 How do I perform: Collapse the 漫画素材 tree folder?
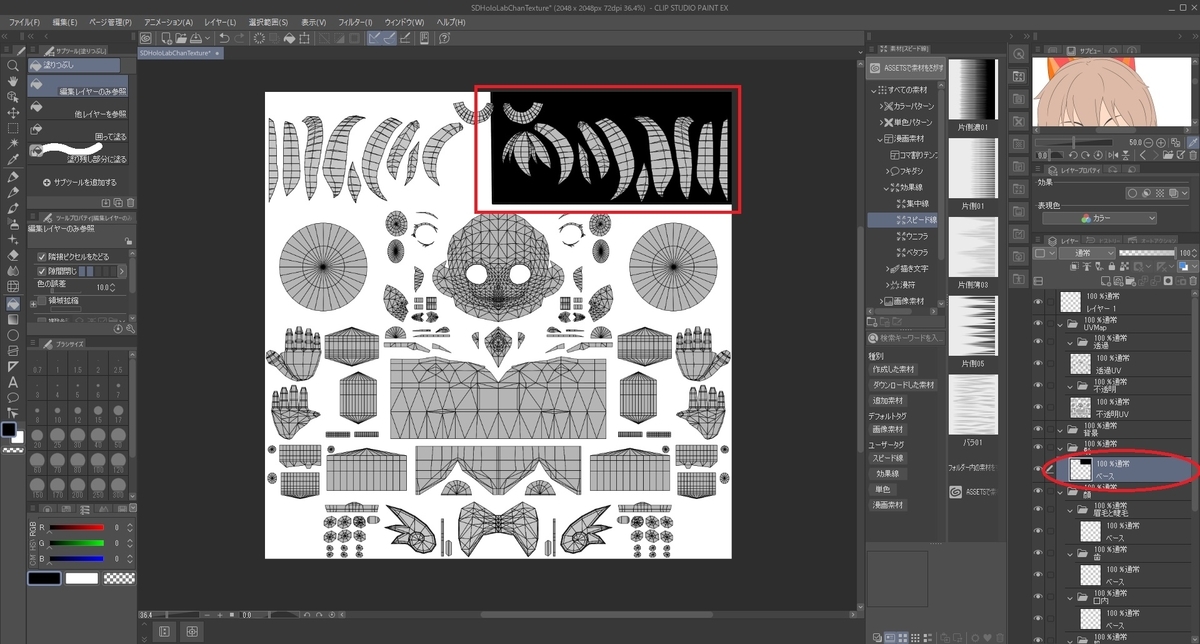[x=880, y=139]
